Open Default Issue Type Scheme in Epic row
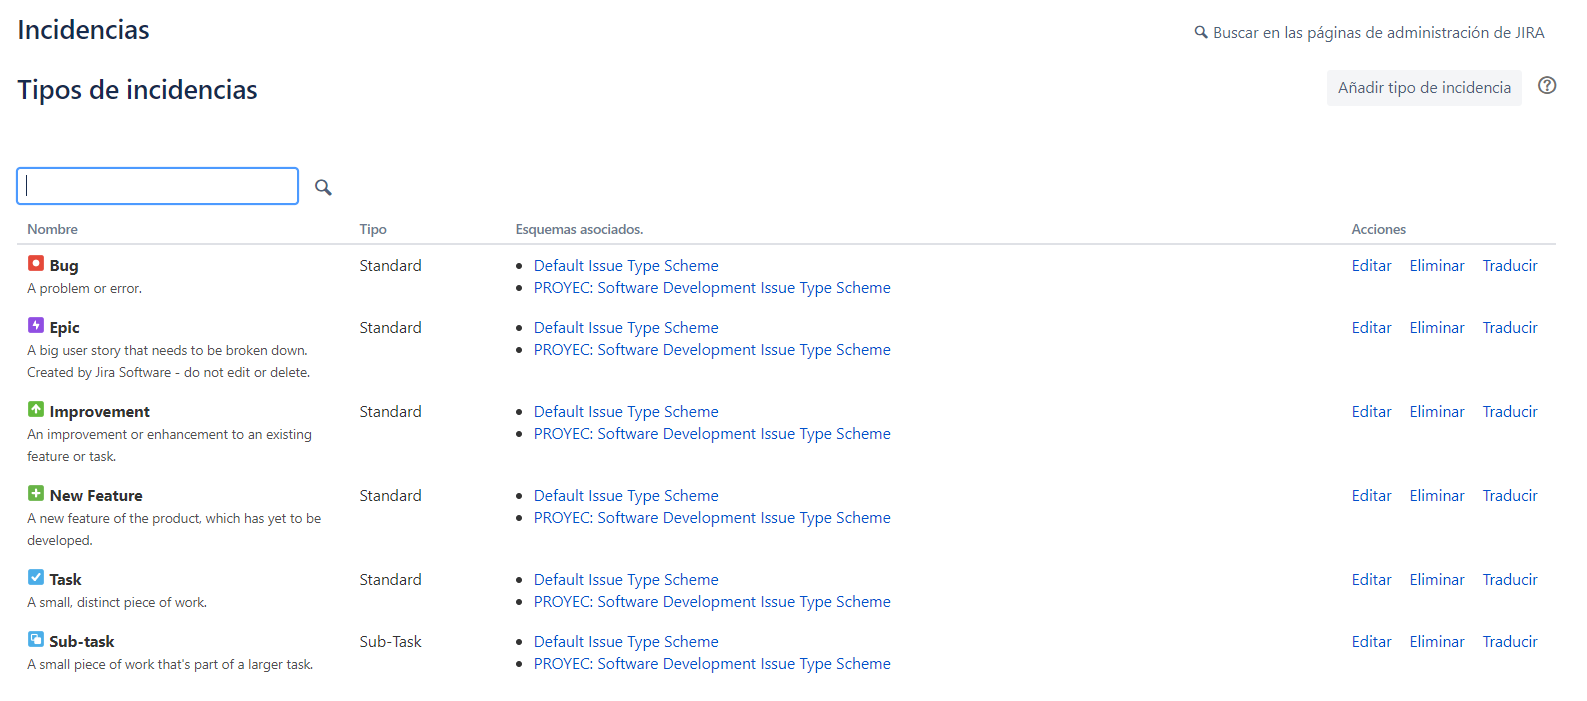Viewport: 1587px width, 701px height. point(626,328)
